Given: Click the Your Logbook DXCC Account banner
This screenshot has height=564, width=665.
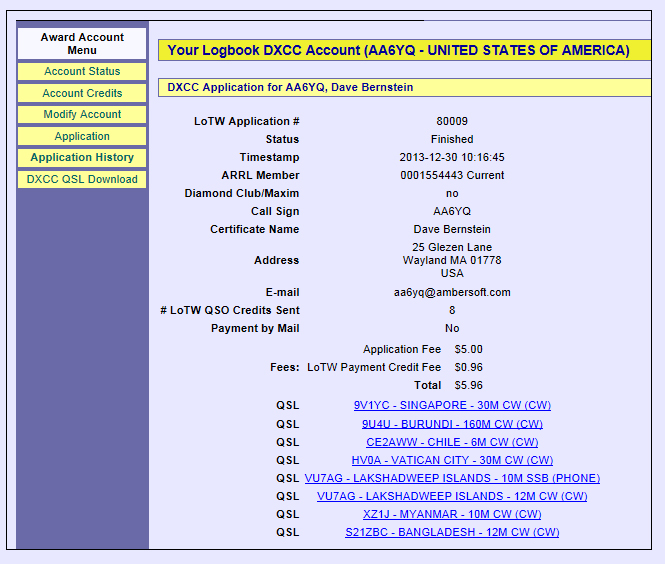Looking at the screenshot, I should click(397, 50).
